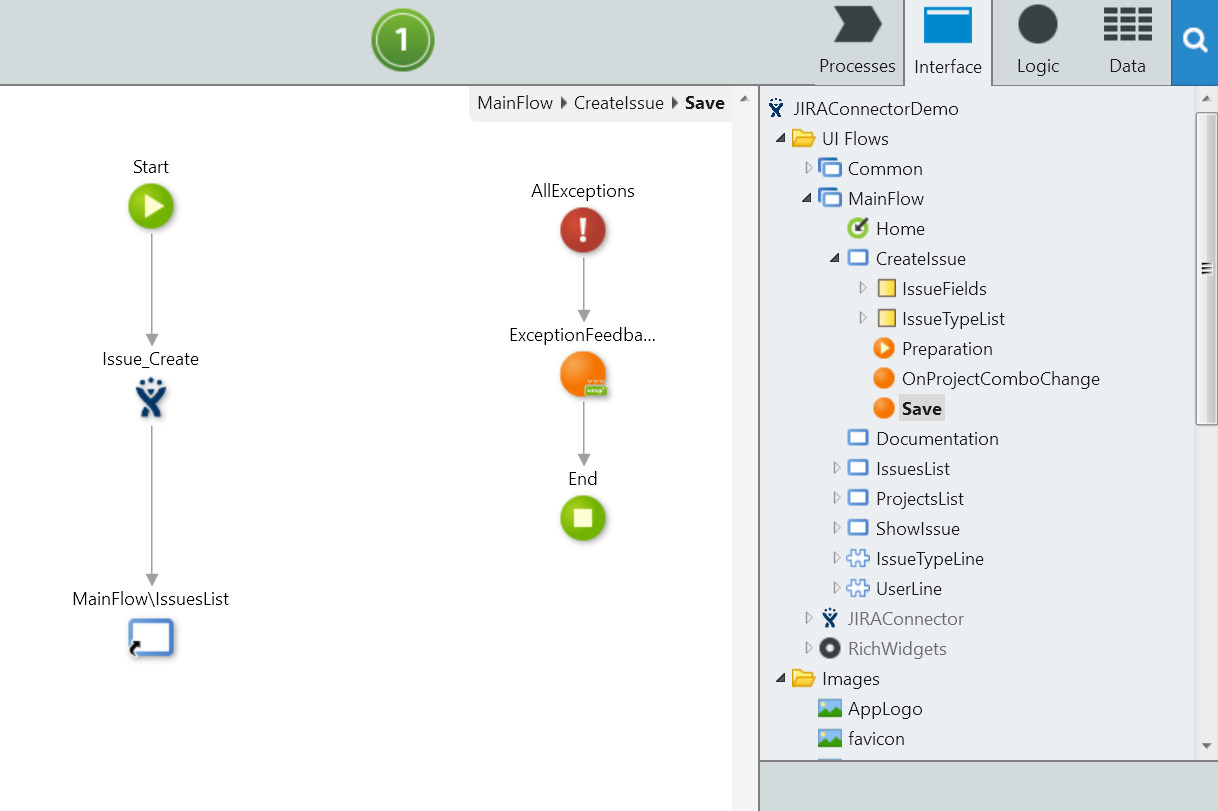The width and height of the screenshot is (1218, 811).
Task: Click MainFlow in the breadcrumb
Action: 514,102
